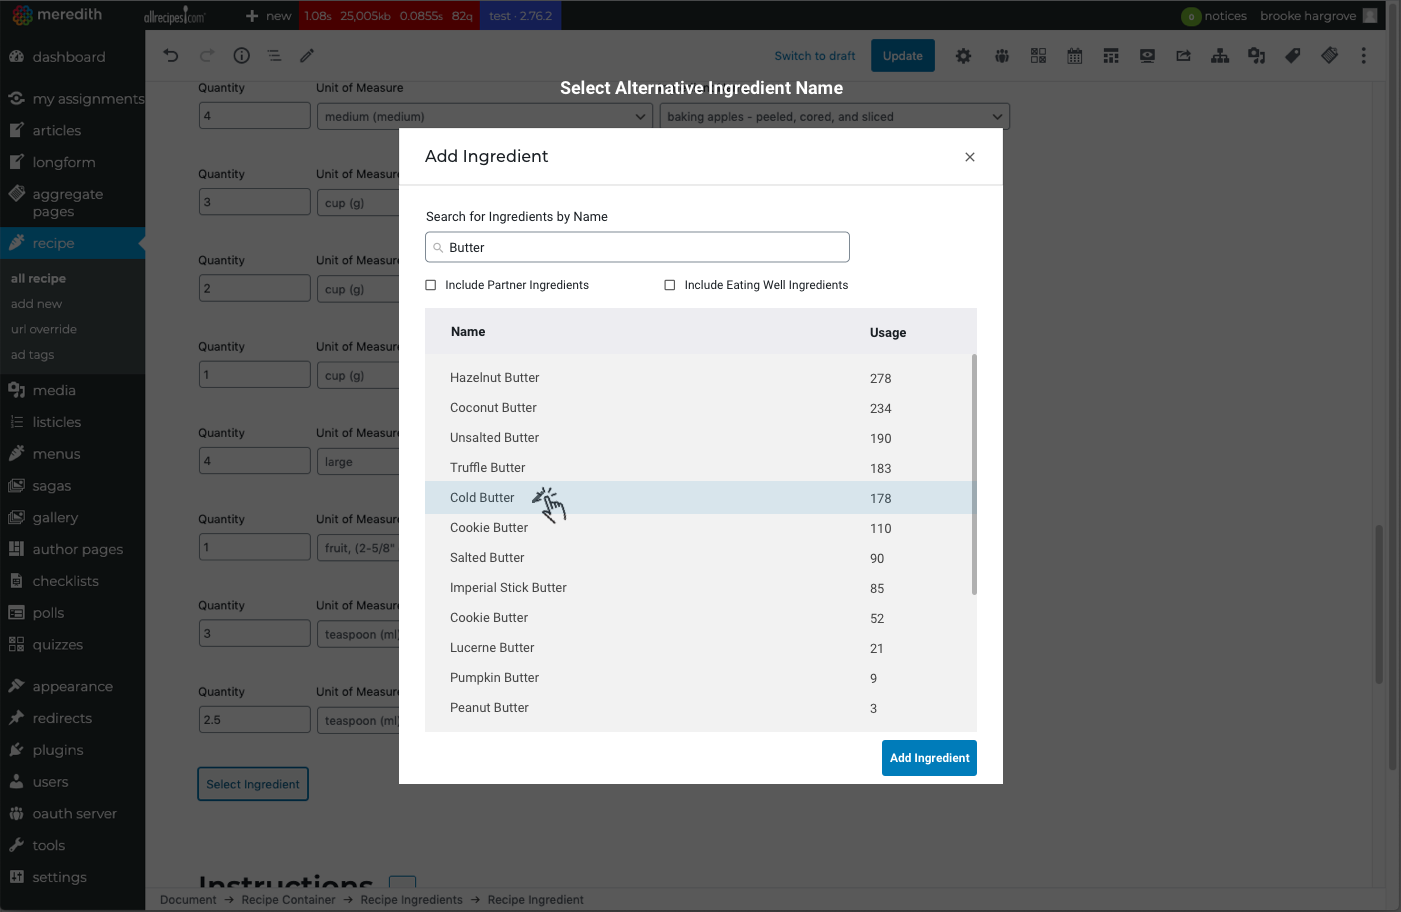This screenshot has height=912, width=1401.
Task: Select the Cold Butter row
Action: (x=700, y=498)
